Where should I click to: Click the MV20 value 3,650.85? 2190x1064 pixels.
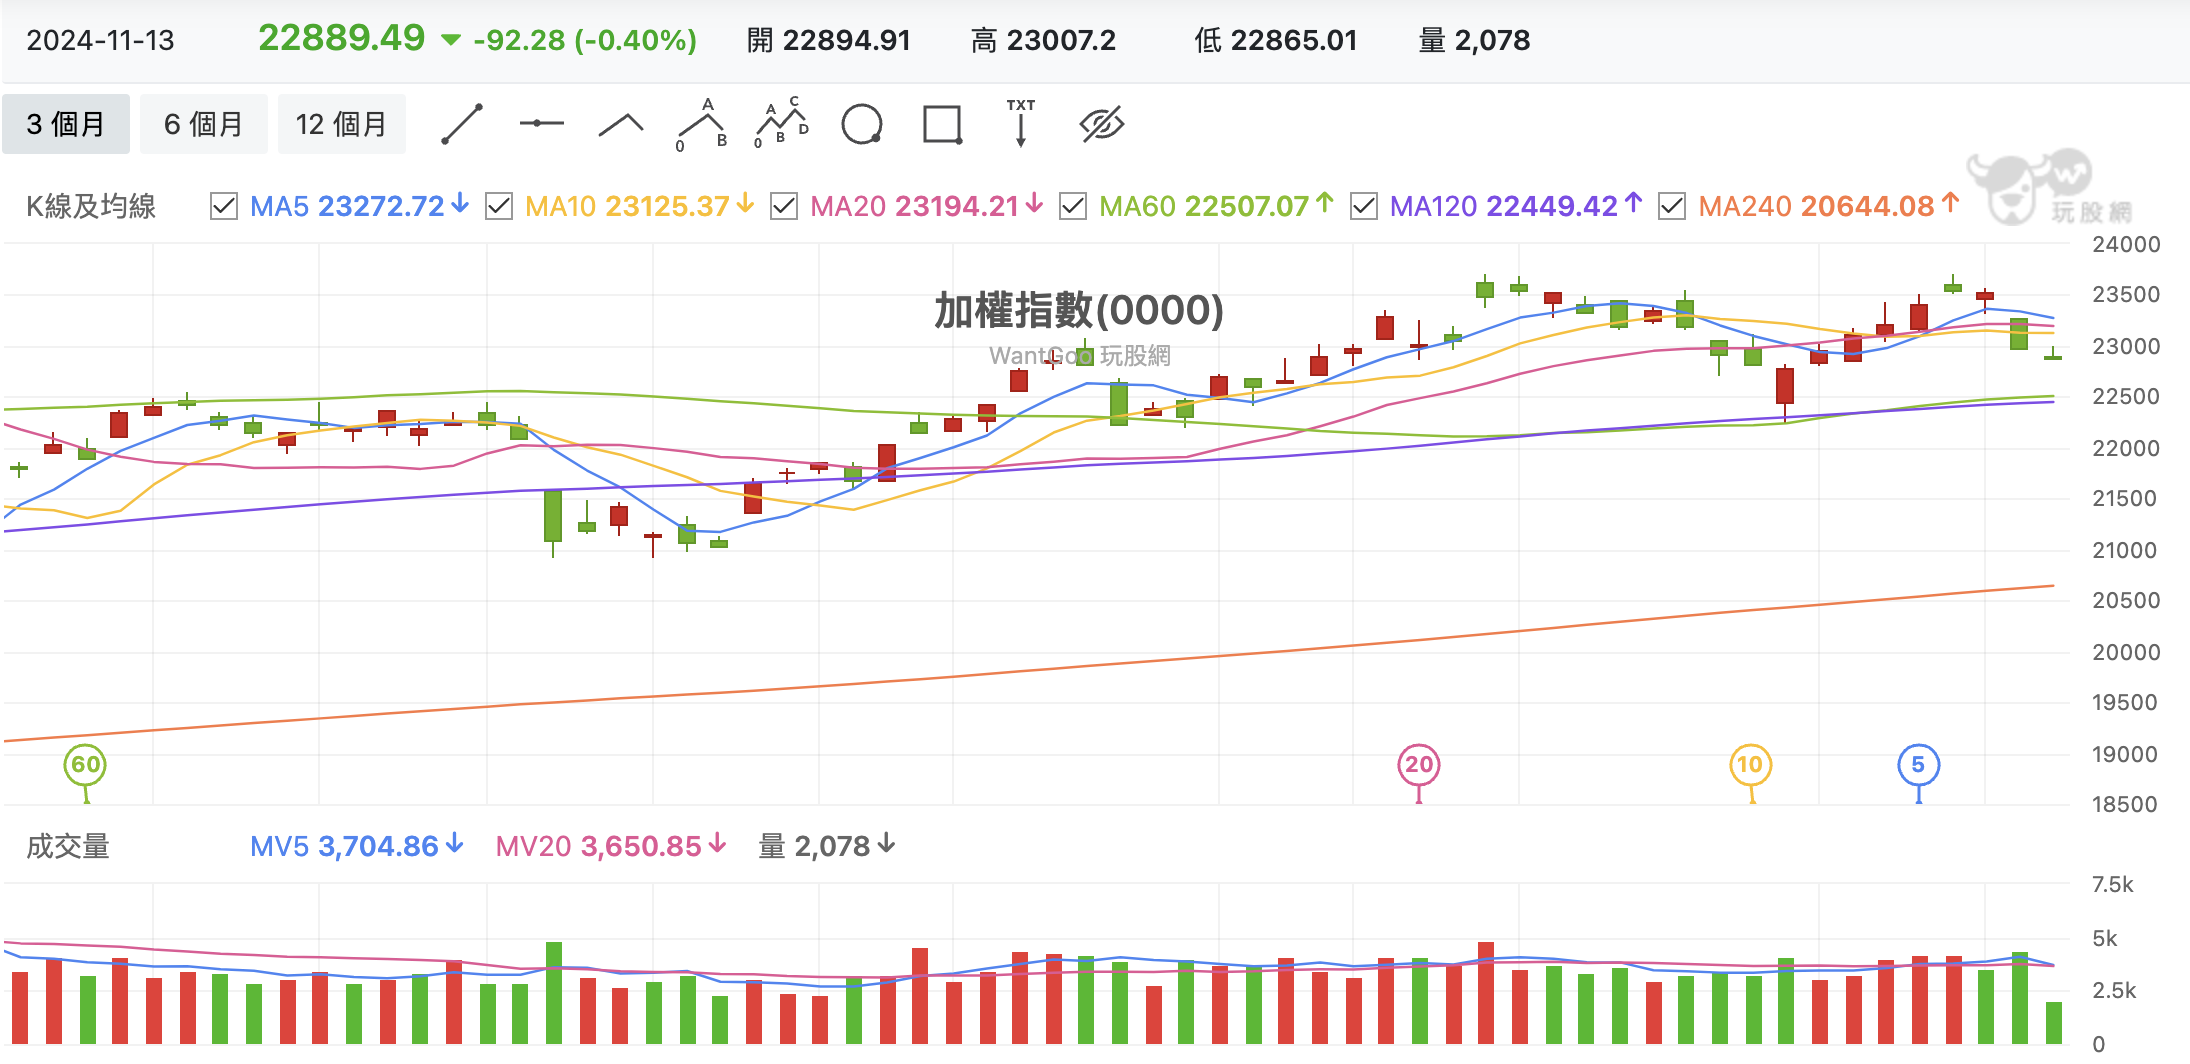click(x=641, y=846)
